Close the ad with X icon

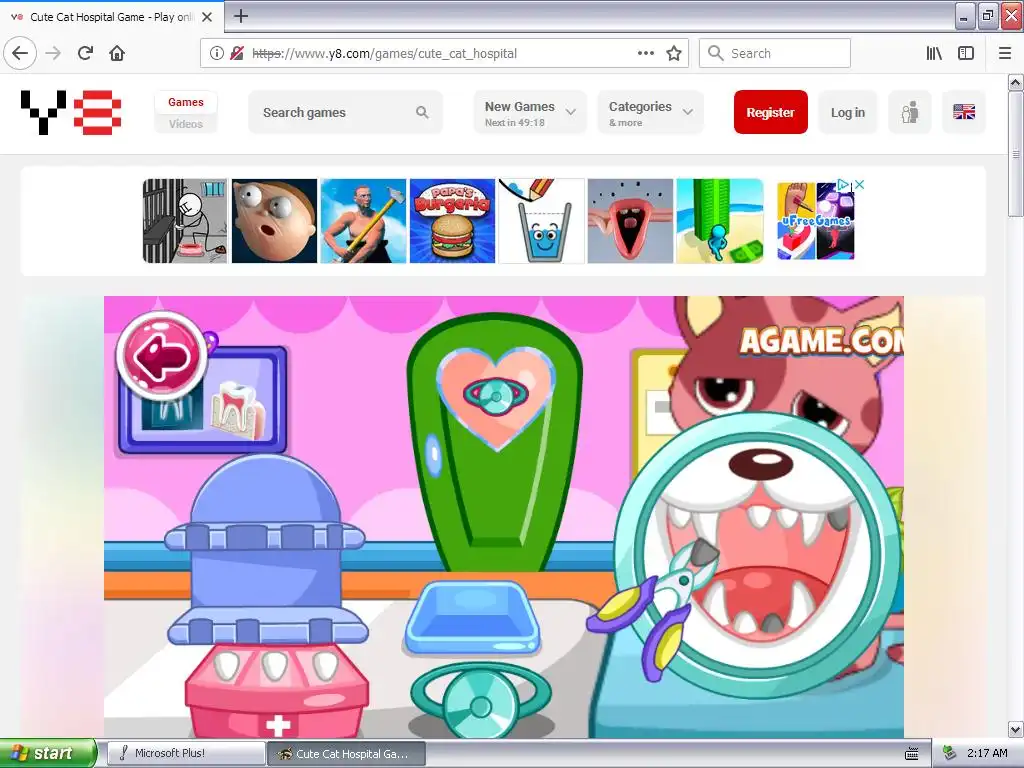tap(860, 185)
